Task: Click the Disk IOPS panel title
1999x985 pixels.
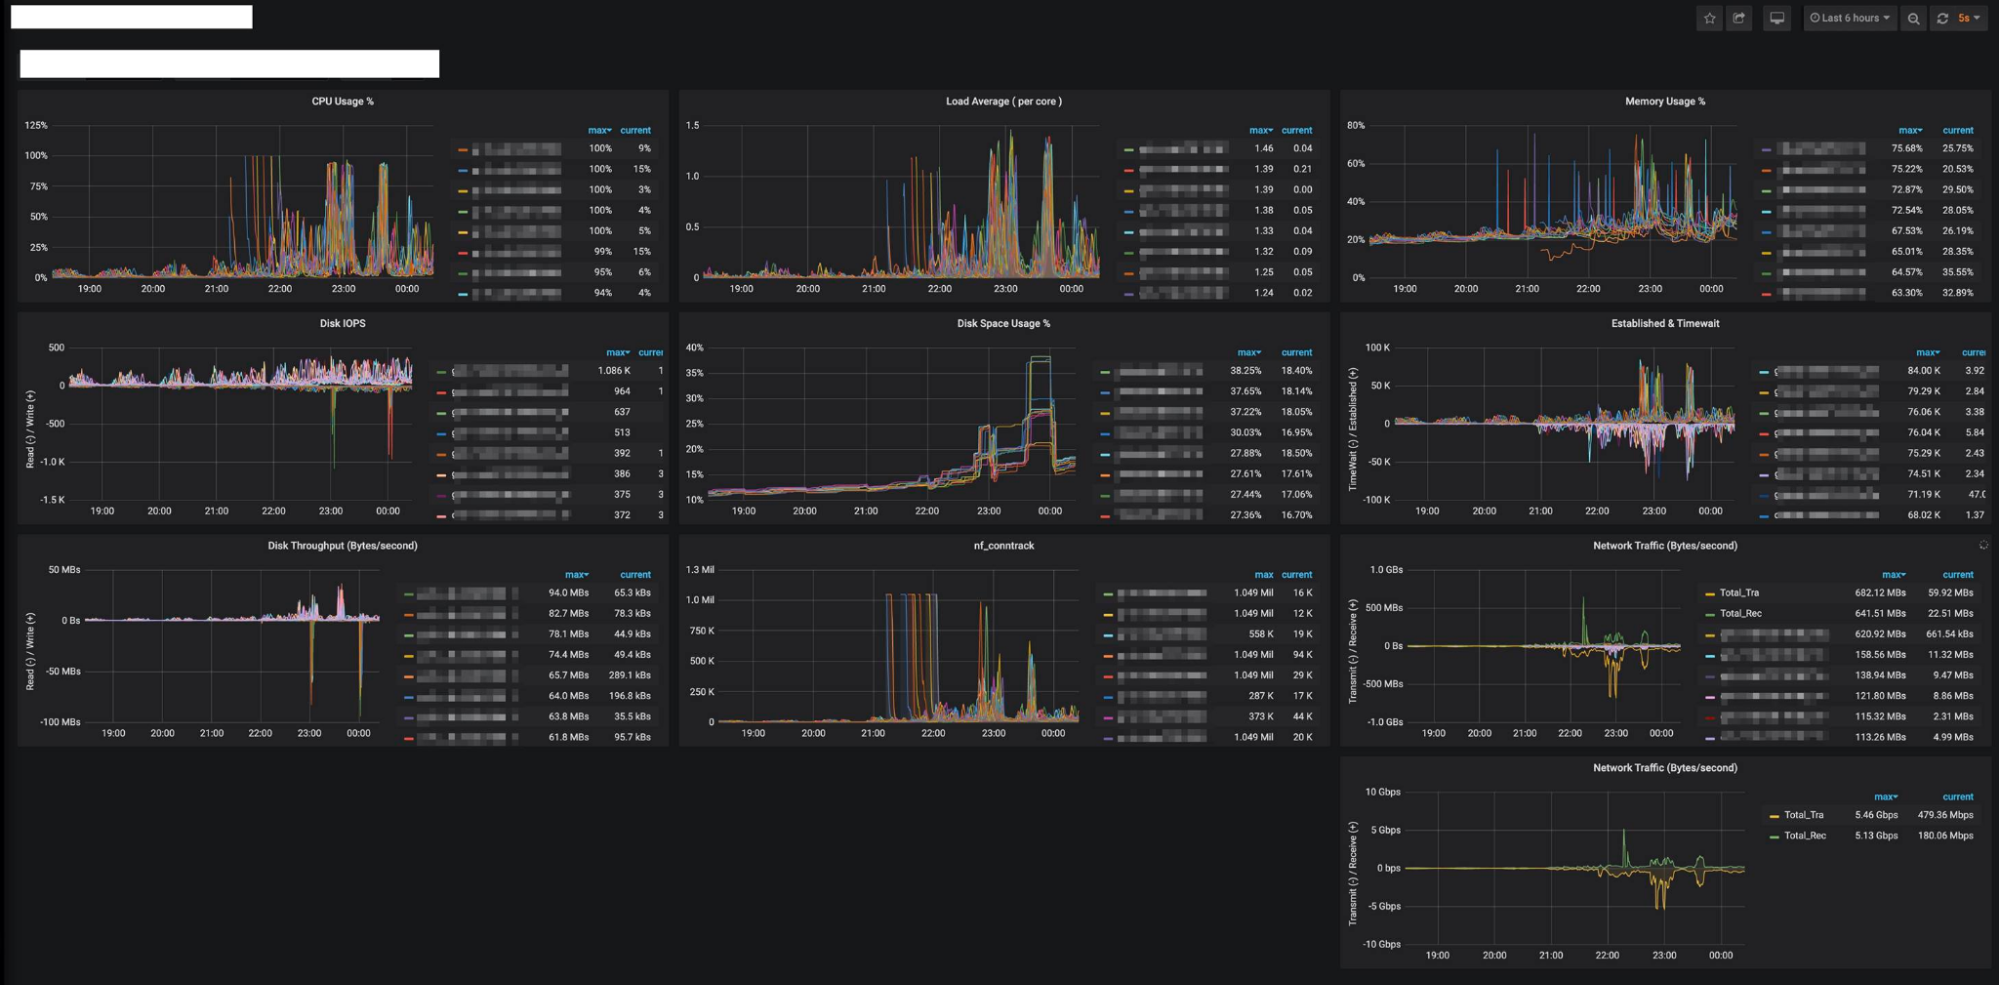Action: (x=342, y=324)
